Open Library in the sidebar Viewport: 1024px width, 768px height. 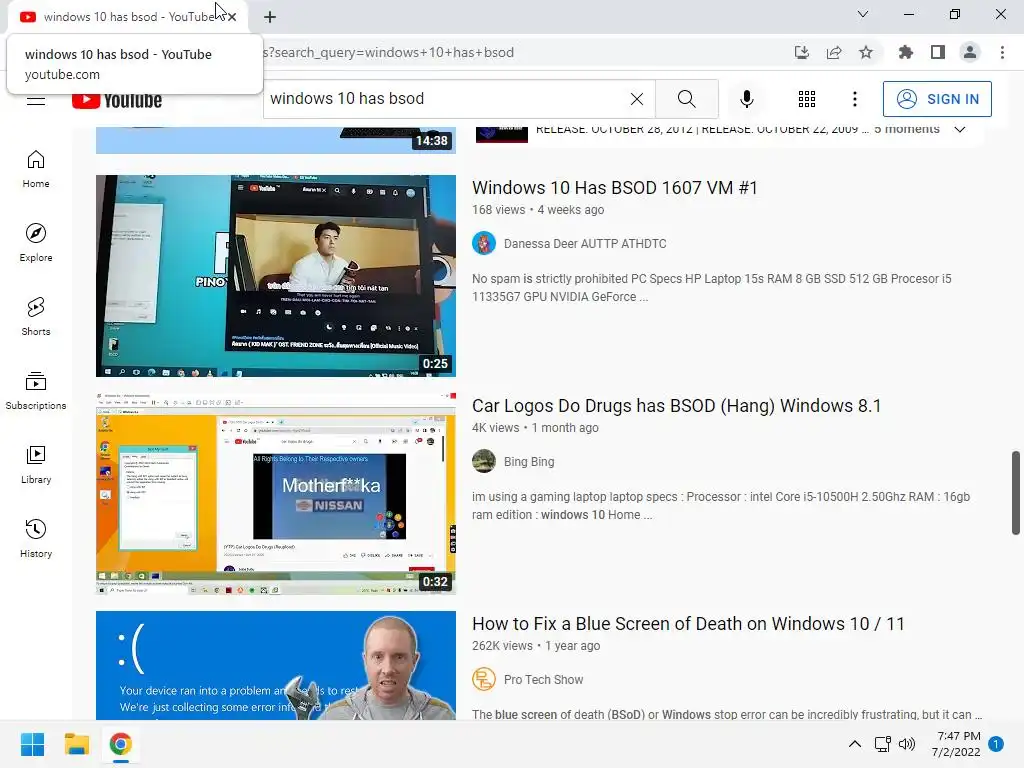[36, 464]
